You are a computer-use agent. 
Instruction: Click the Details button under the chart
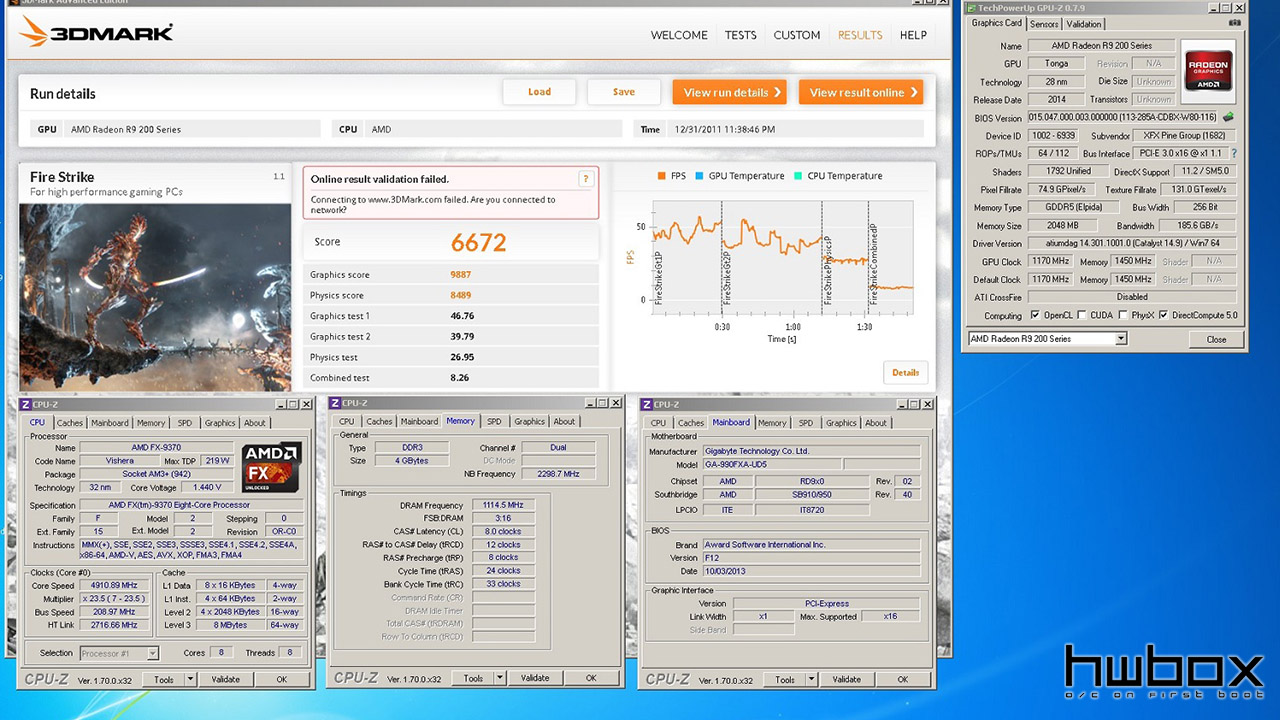[x=905, y=373]
